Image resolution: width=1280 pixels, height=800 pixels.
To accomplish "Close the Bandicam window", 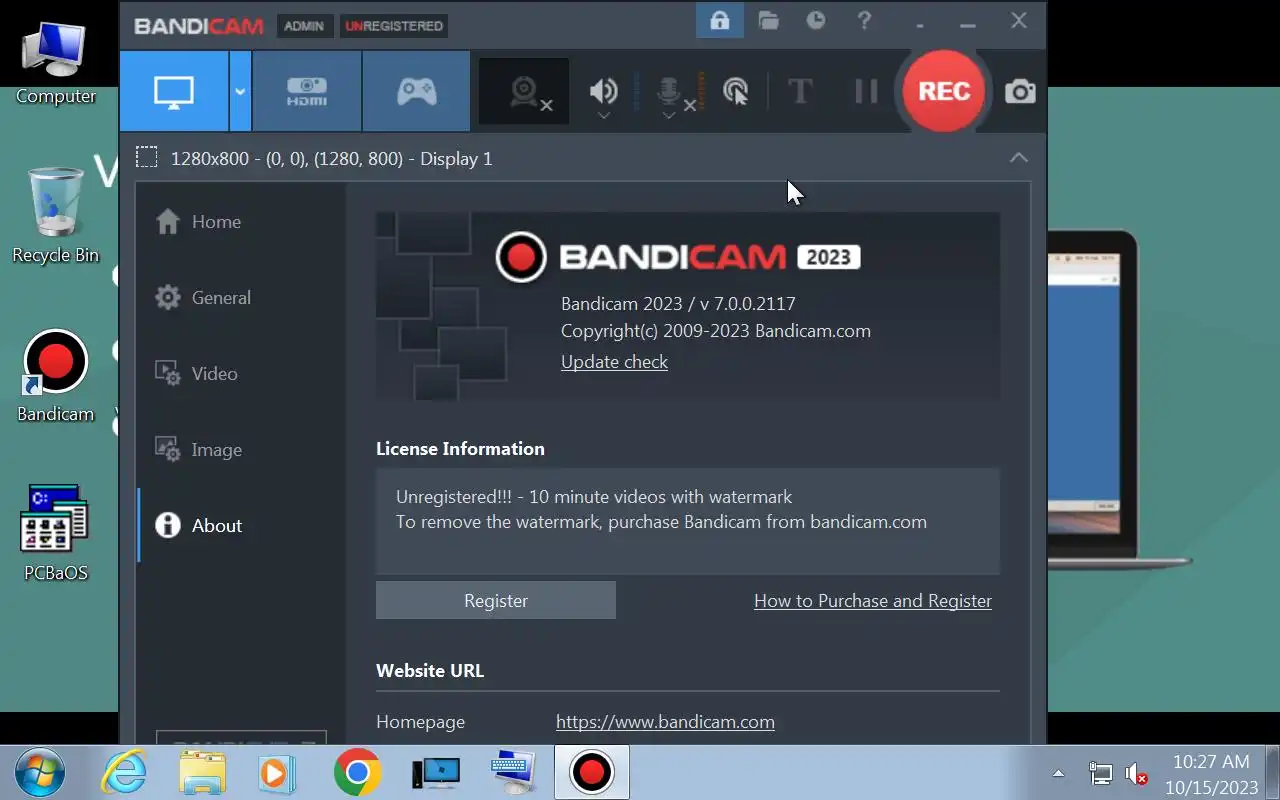I will [x=1018, y=20].
